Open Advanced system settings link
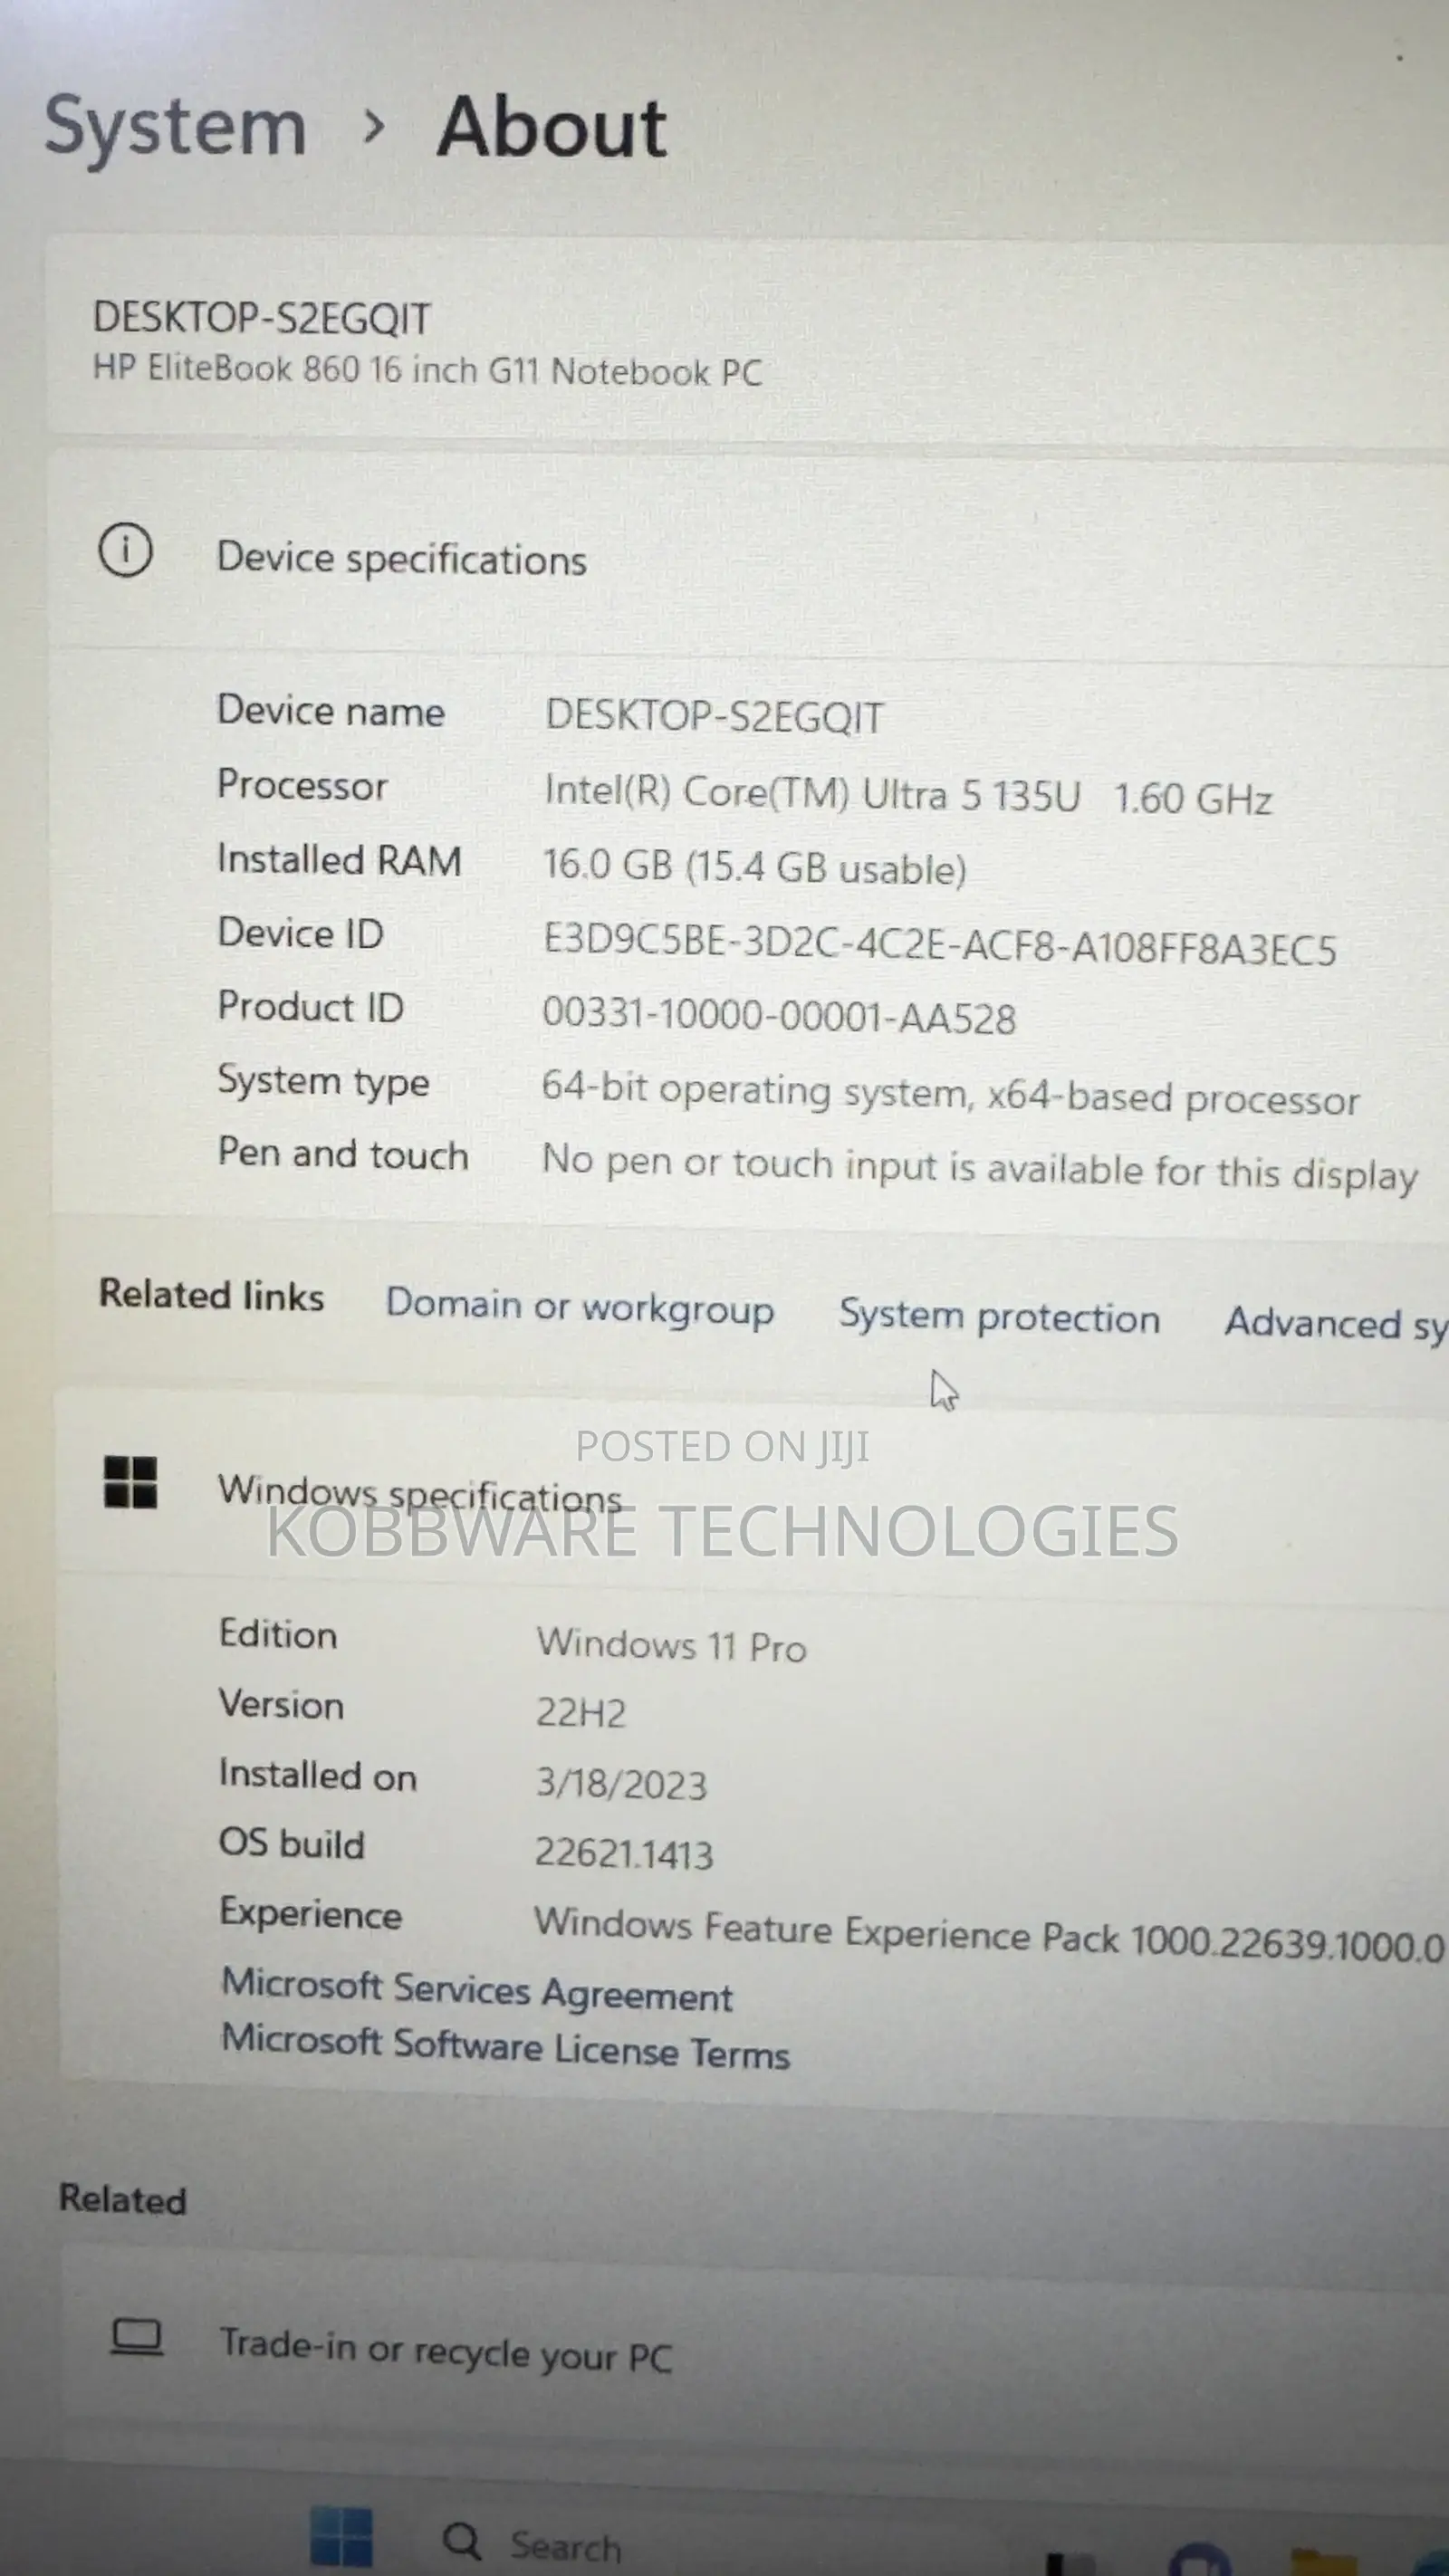1449x2576 pixels. 1336,1325
